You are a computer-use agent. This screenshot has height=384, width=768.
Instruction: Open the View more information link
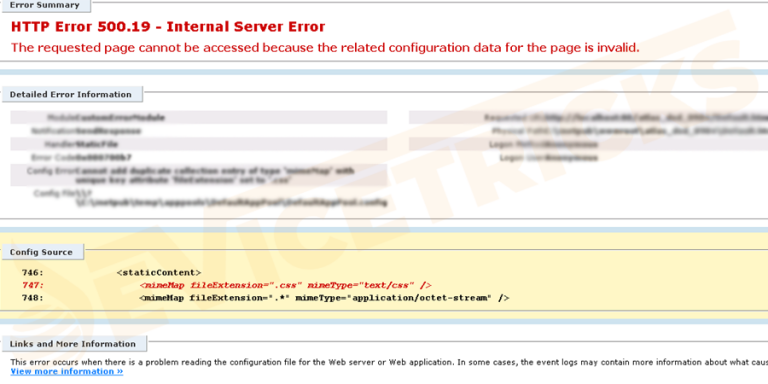[67, 371]
